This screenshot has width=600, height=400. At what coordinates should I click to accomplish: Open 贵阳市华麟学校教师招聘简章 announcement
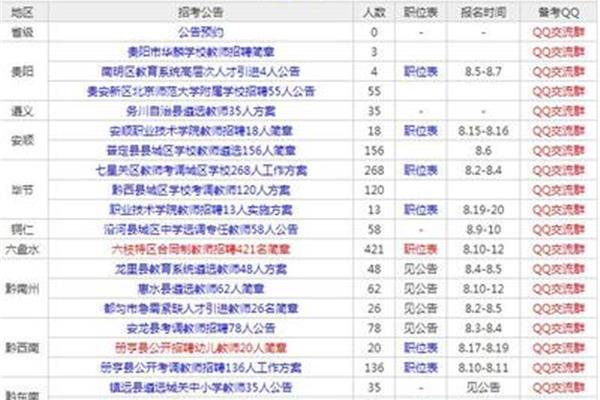[x=201, y=52]
